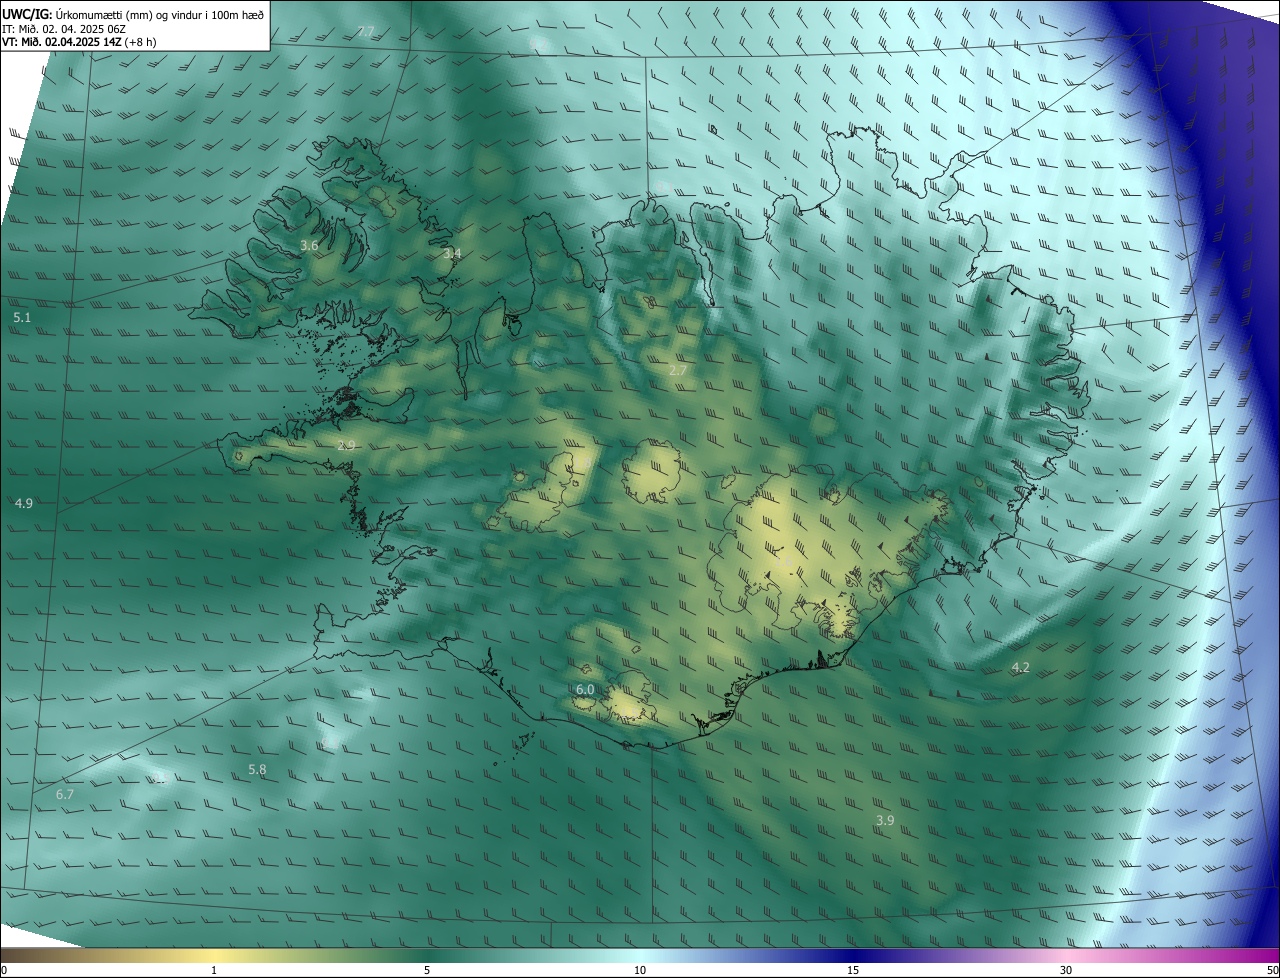Click the map value label "4.2"
This screenshot has height=978, width=1280.
click(x=1020, y=667)
